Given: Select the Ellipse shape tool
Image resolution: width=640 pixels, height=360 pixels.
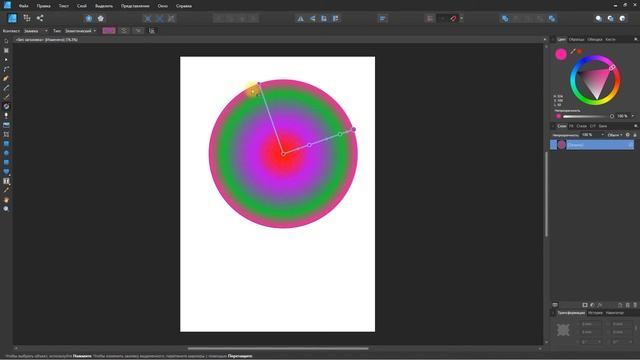Looking at the screenshot, I should coord(6,153).
